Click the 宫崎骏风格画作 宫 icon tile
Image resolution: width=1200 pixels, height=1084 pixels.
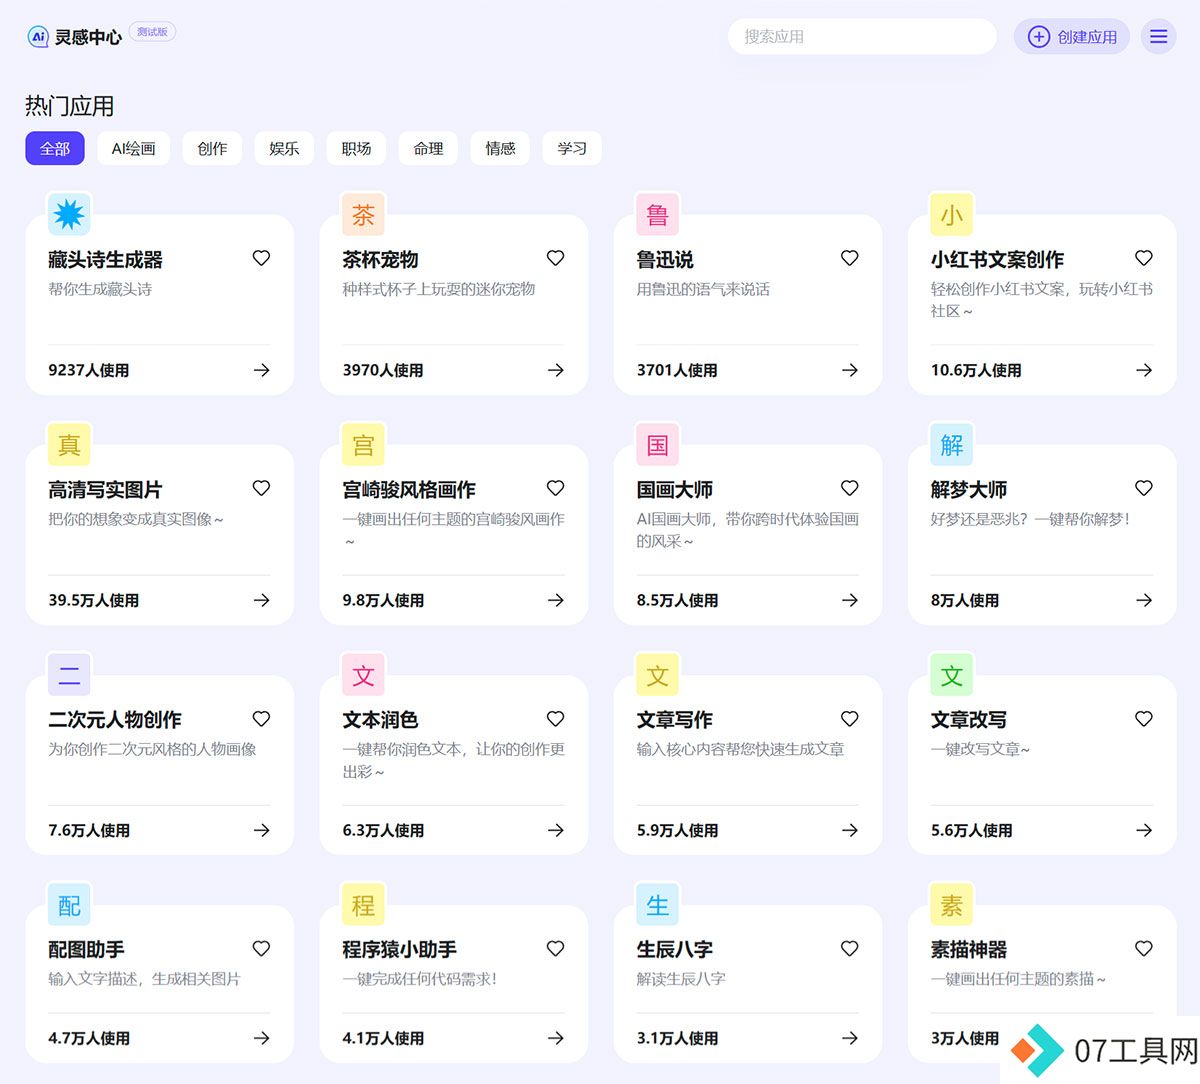[363, 444]
